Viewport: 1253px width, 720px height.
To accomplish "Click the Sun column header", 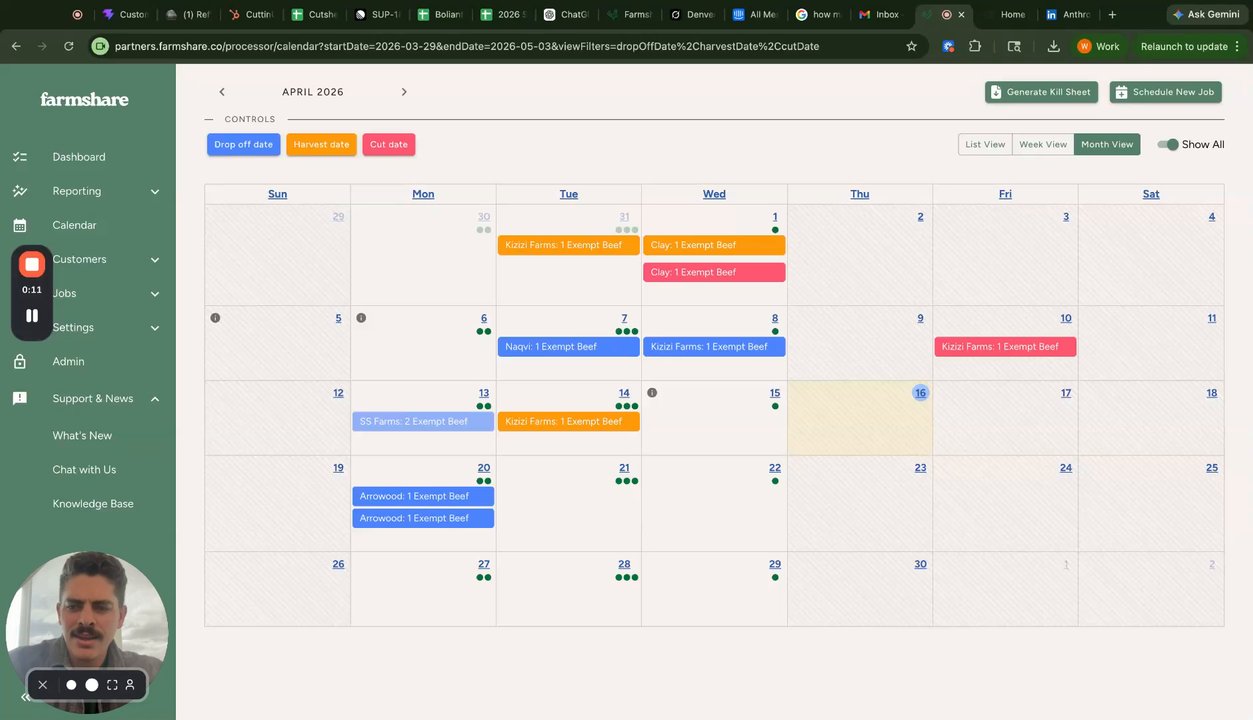I will 278,194.
